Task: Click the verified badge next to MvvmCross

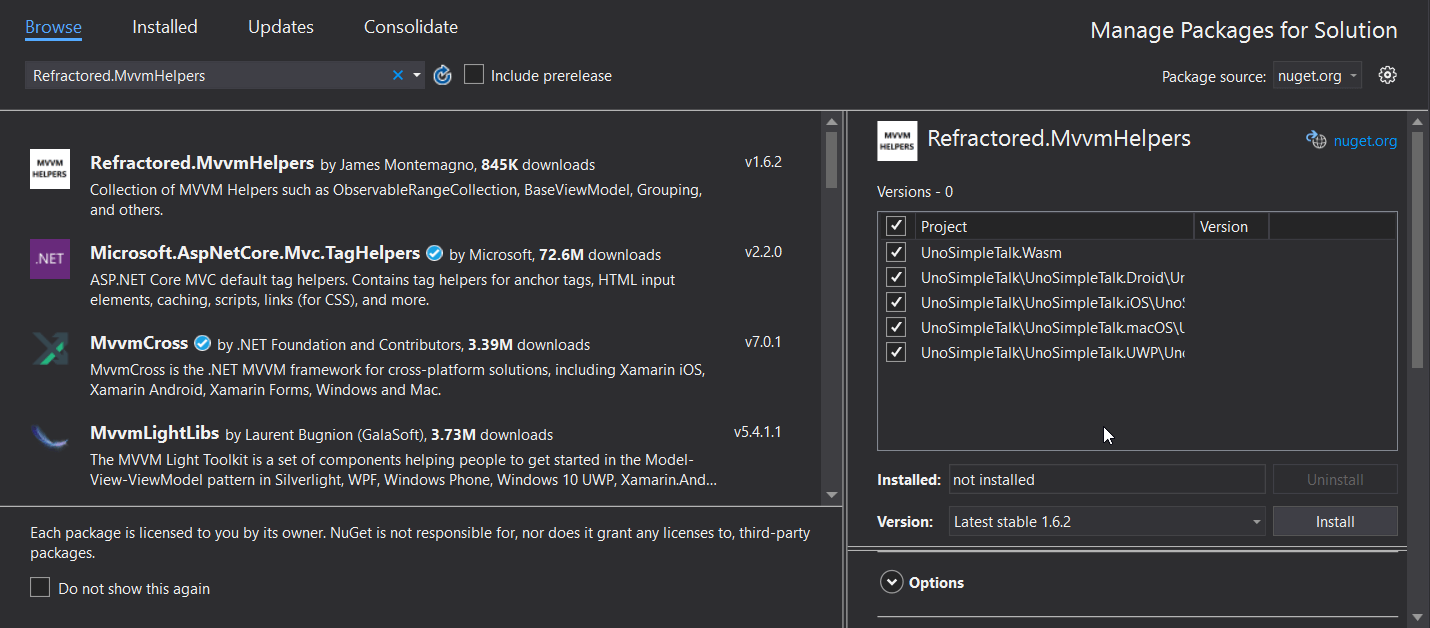Action: click(202, 343)
